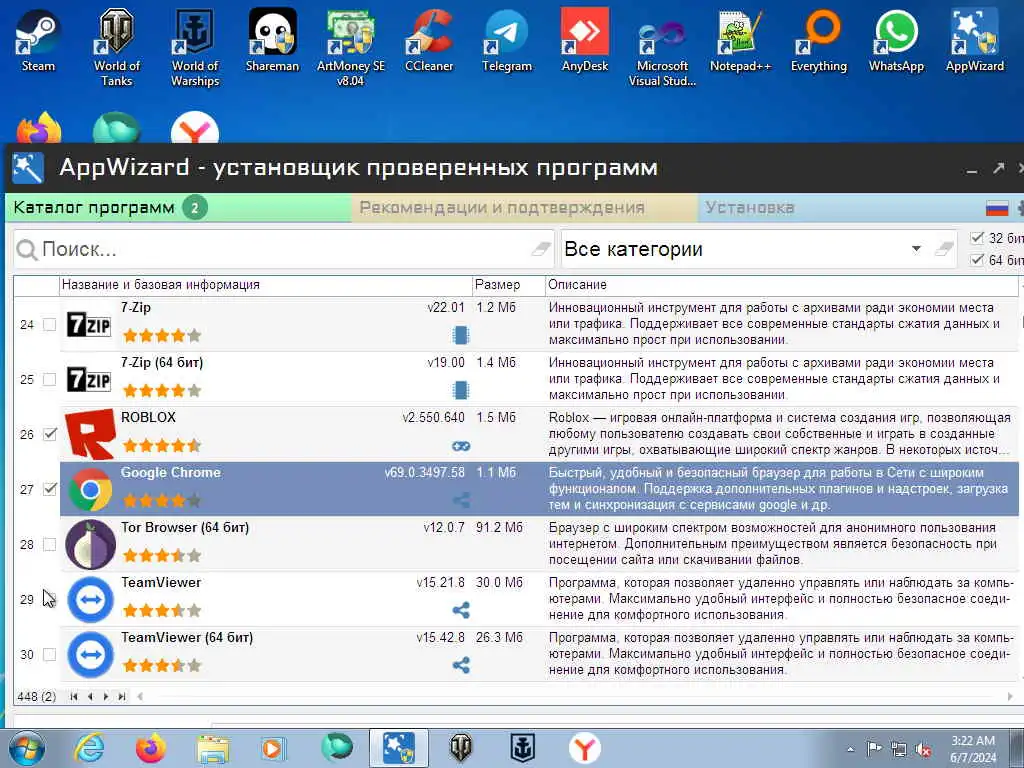Click the 7-Zip v22.01 app logo
1024x768 pixels.
89,325
